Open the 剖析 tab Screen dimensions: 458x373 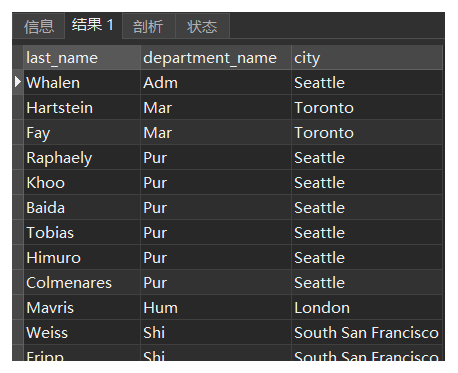(148, 26)
